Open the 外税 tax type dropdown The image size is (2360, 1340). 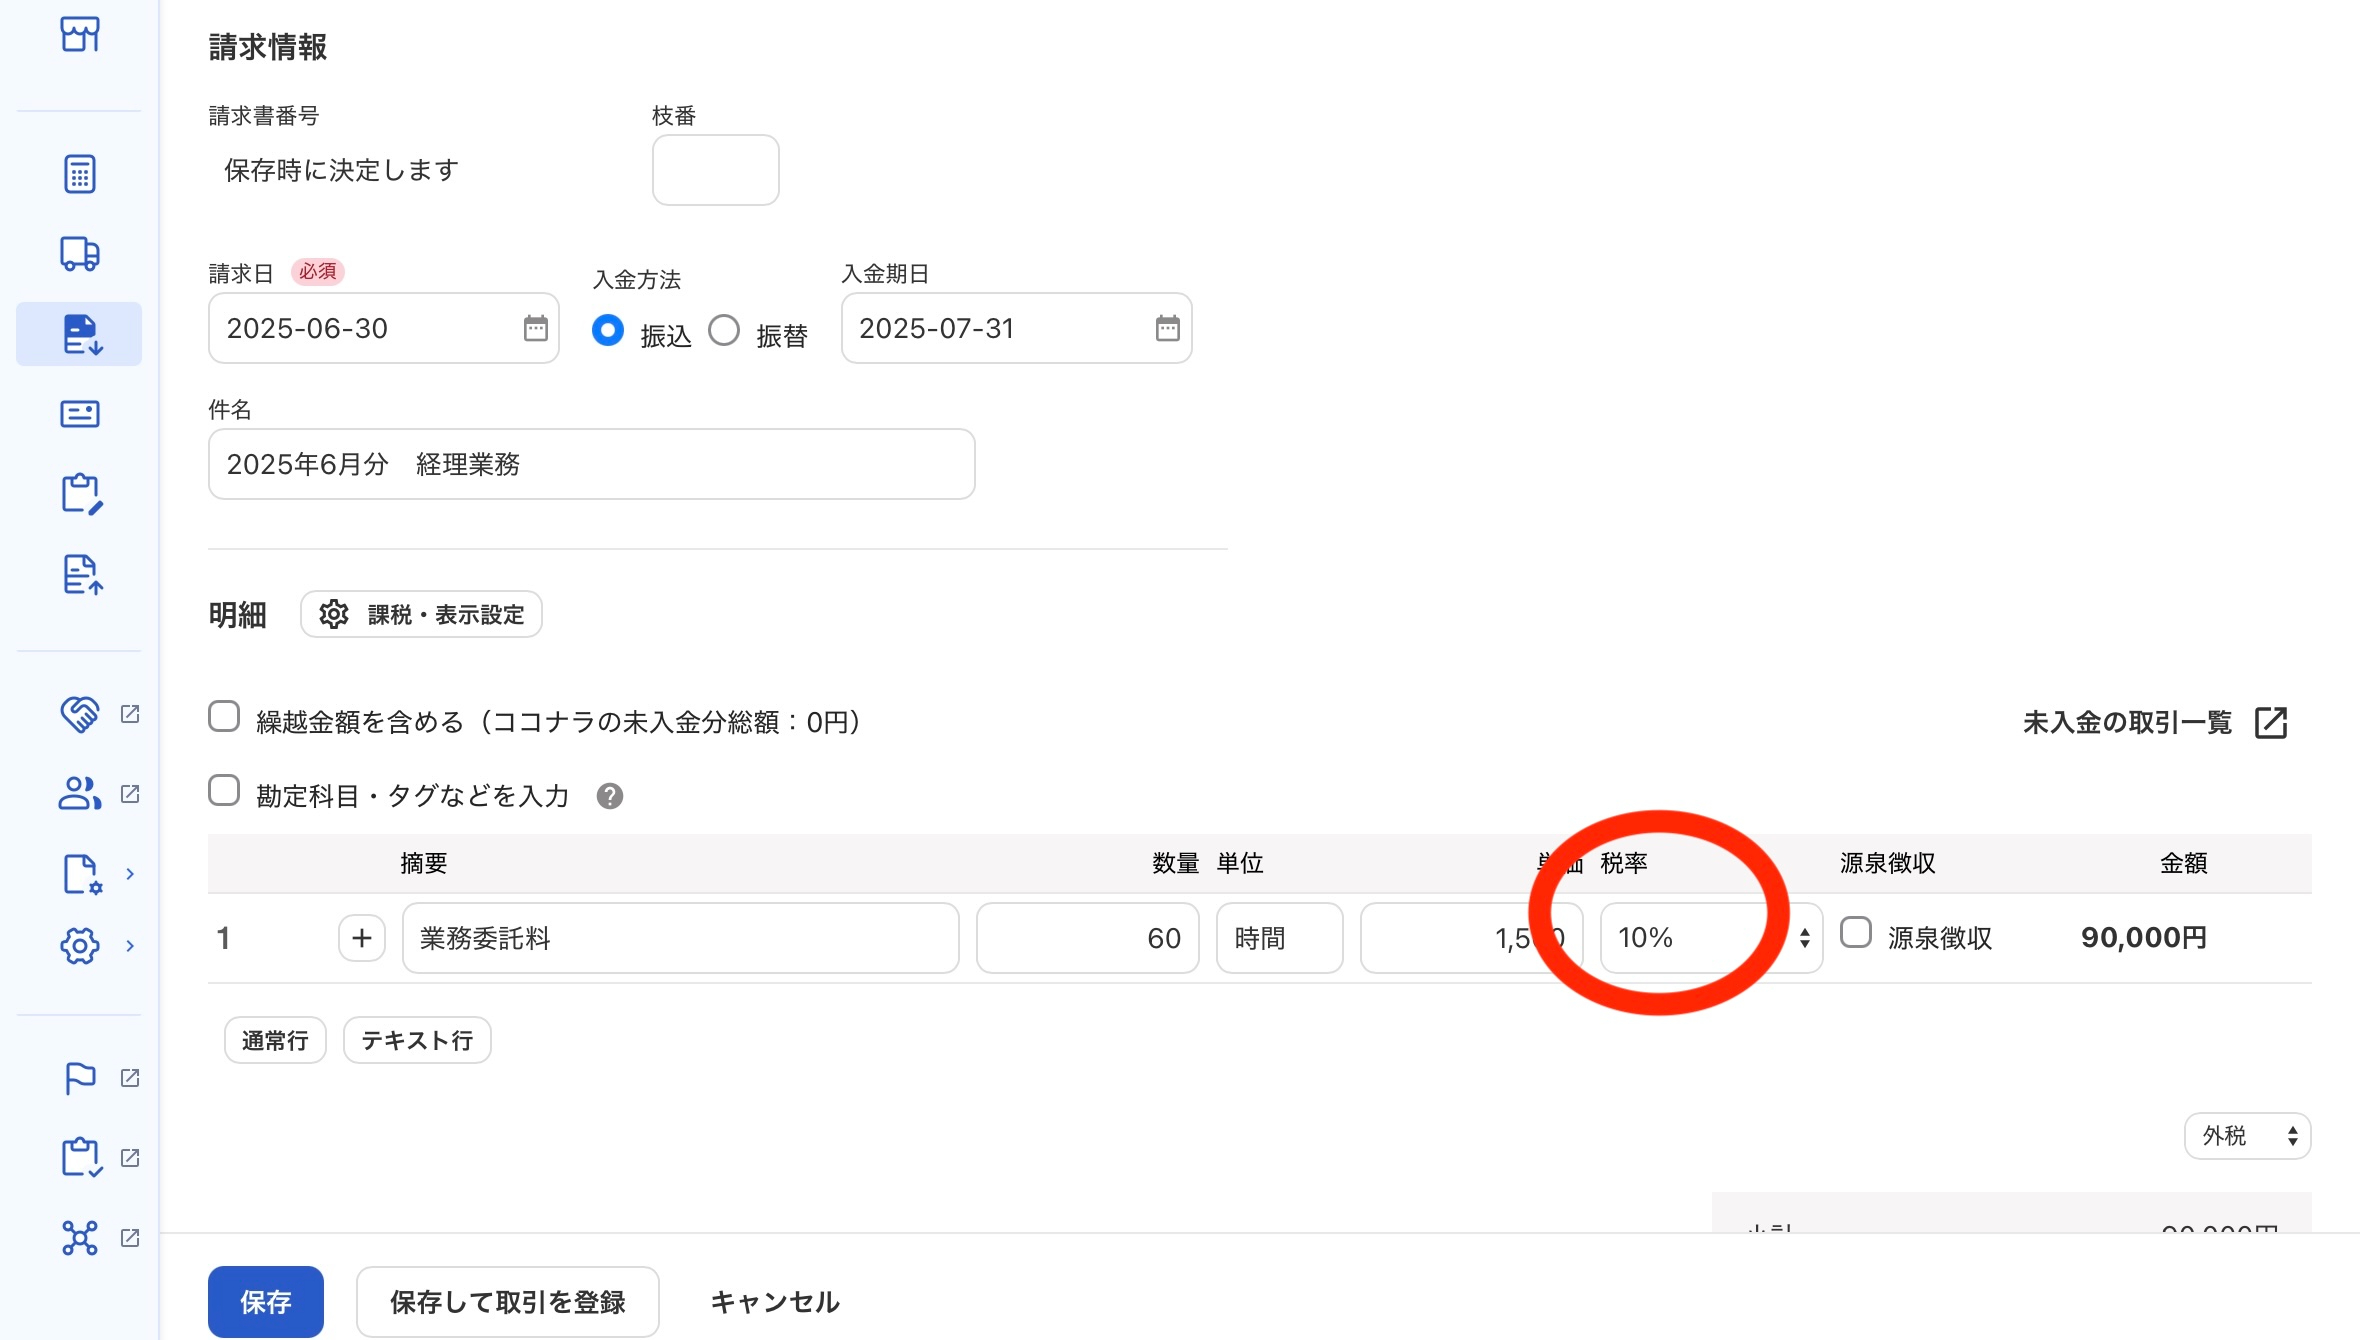point(2246,1136)
